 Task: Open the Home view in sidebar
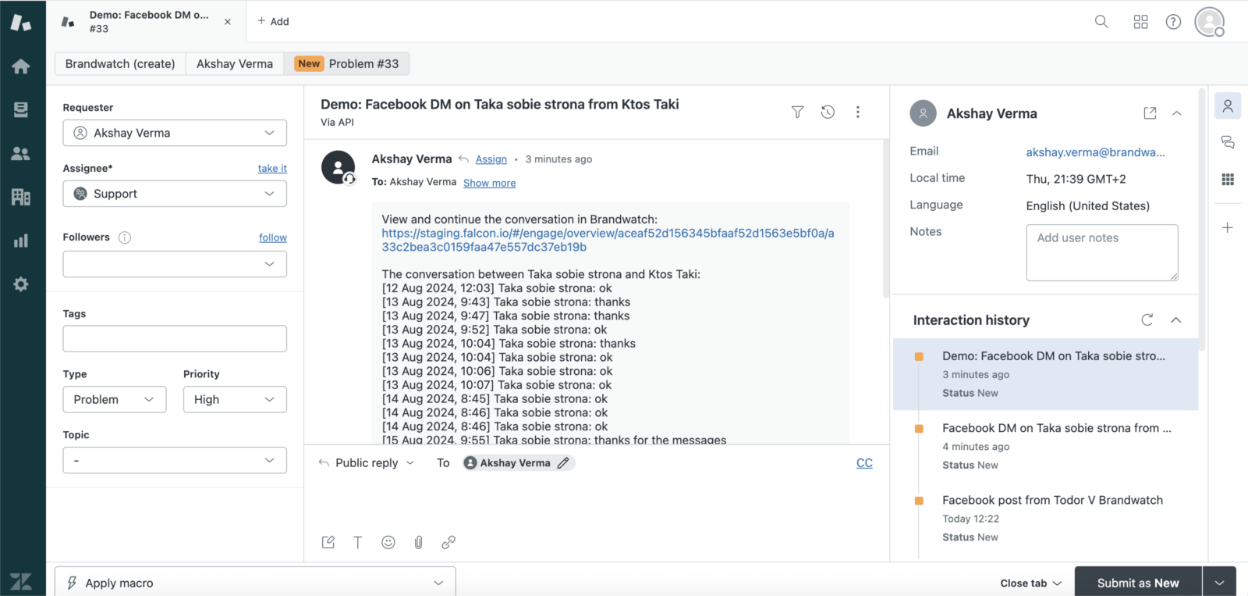pos(21,67)
